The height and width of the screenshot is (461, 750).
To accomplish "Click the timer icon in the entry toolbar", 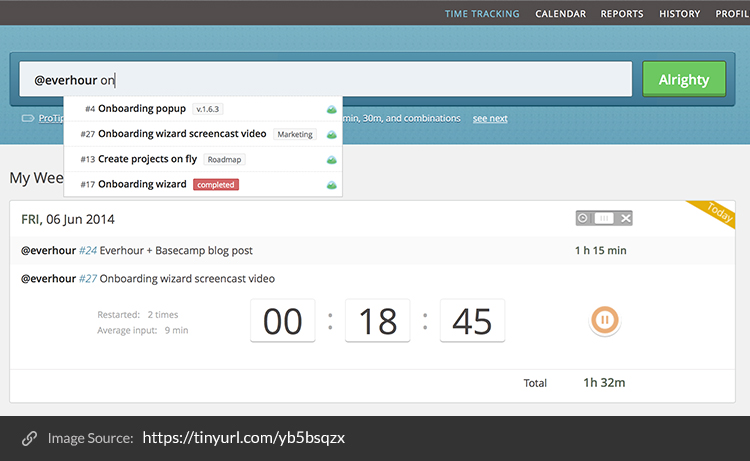I will click(583, 219).
